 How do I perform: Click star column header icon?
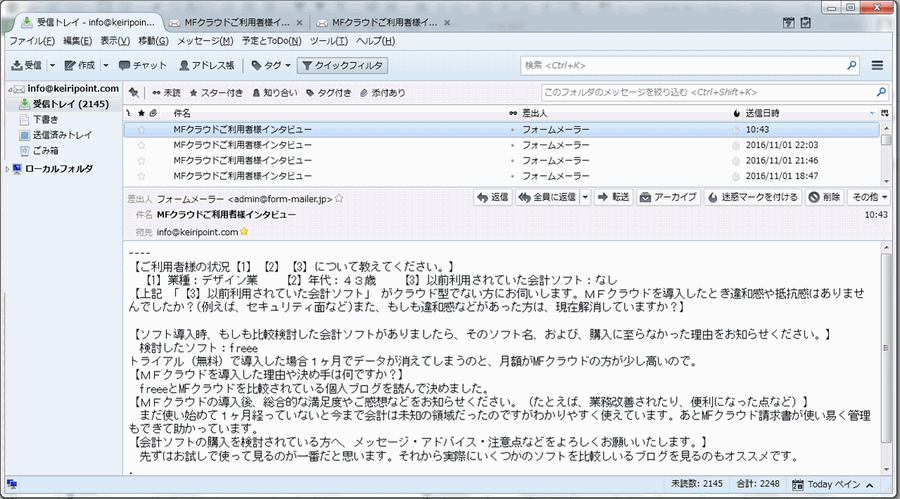tap(141, 113)
